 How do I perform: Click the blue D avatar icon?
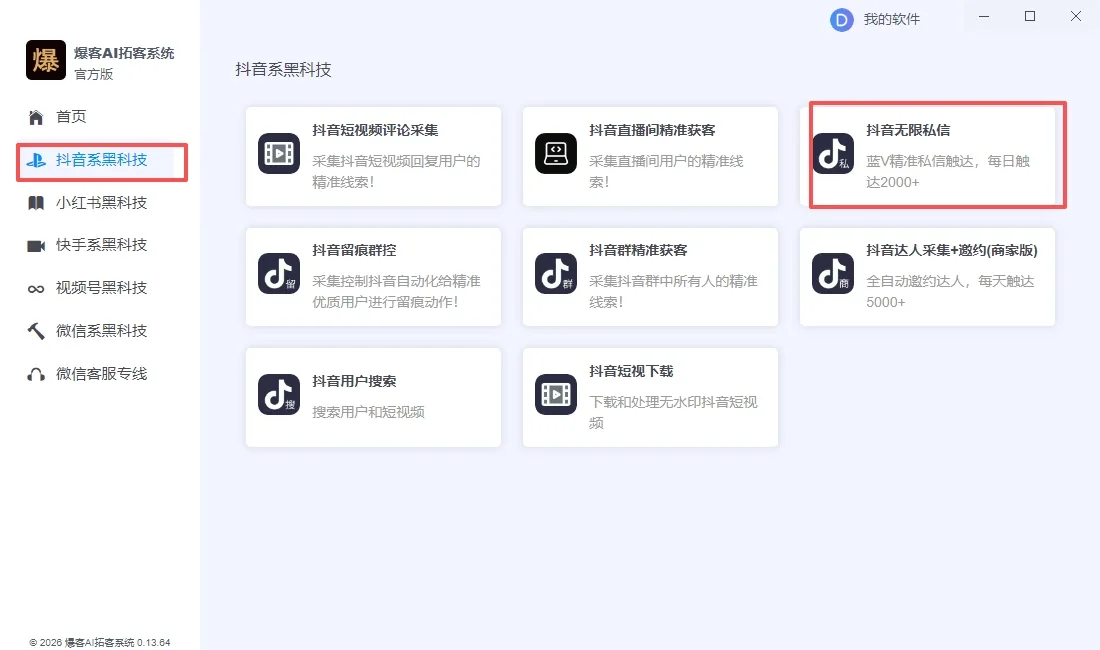tap(841, 20)
